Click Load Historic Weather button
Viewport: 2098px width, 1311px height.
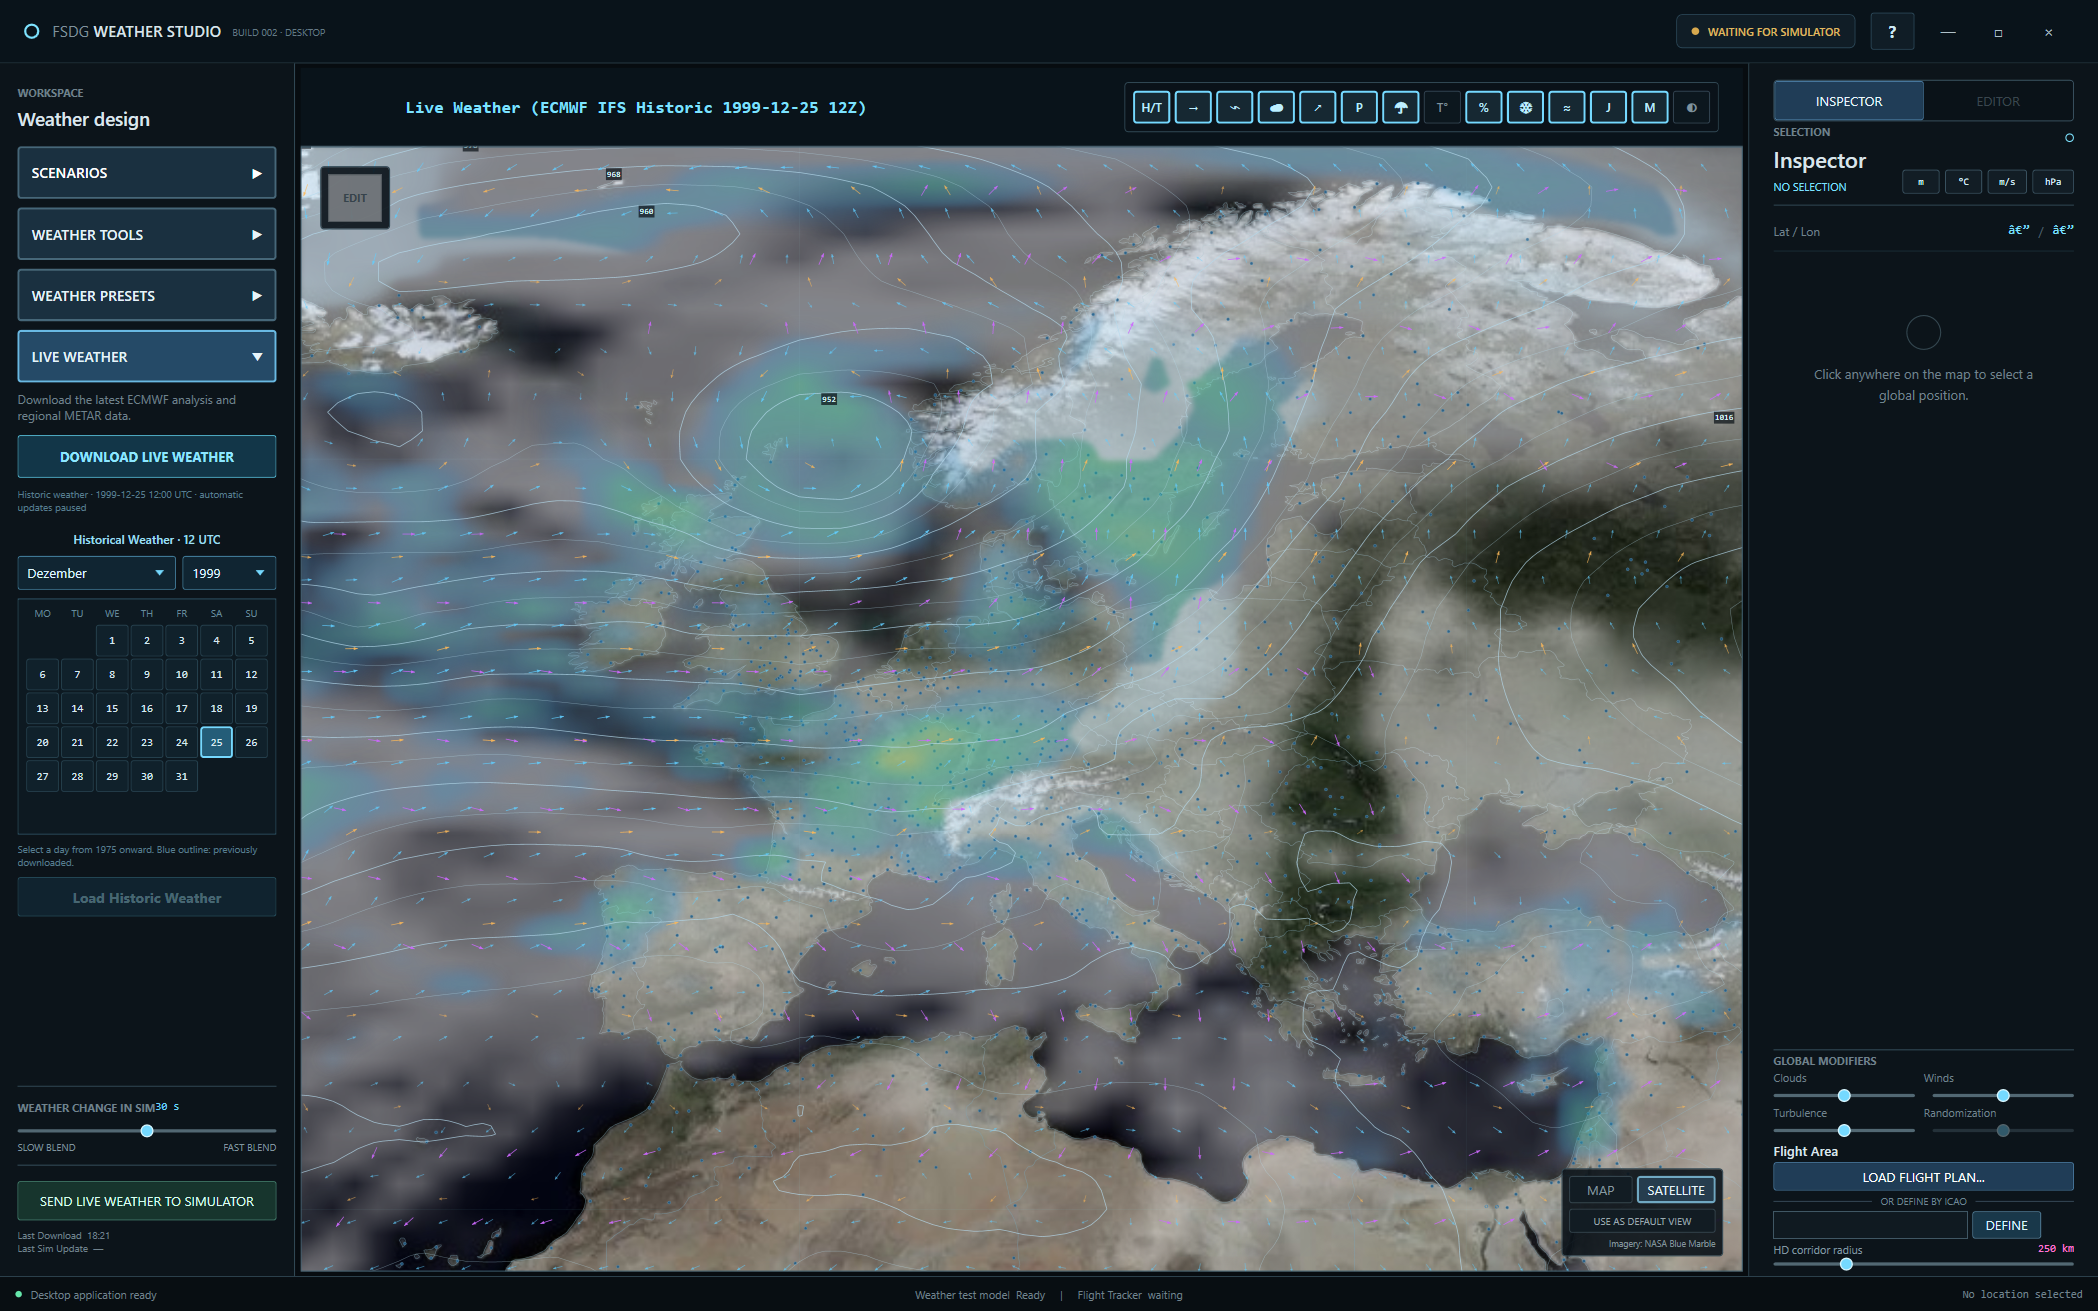pos(147,898)
